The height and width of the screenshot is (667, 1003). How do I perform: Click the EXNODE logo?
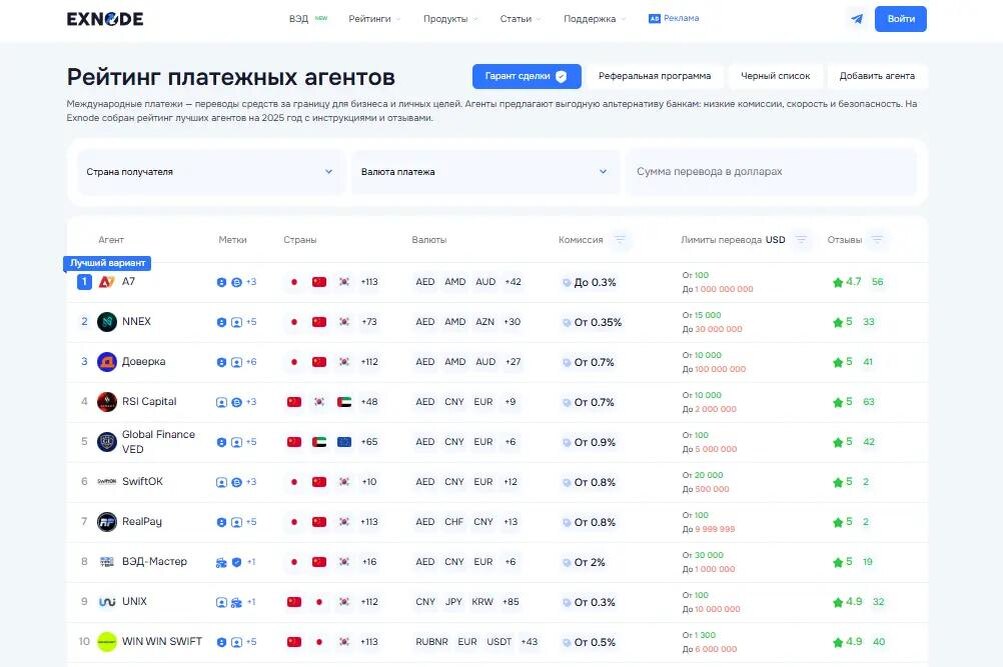pos(105,19)
